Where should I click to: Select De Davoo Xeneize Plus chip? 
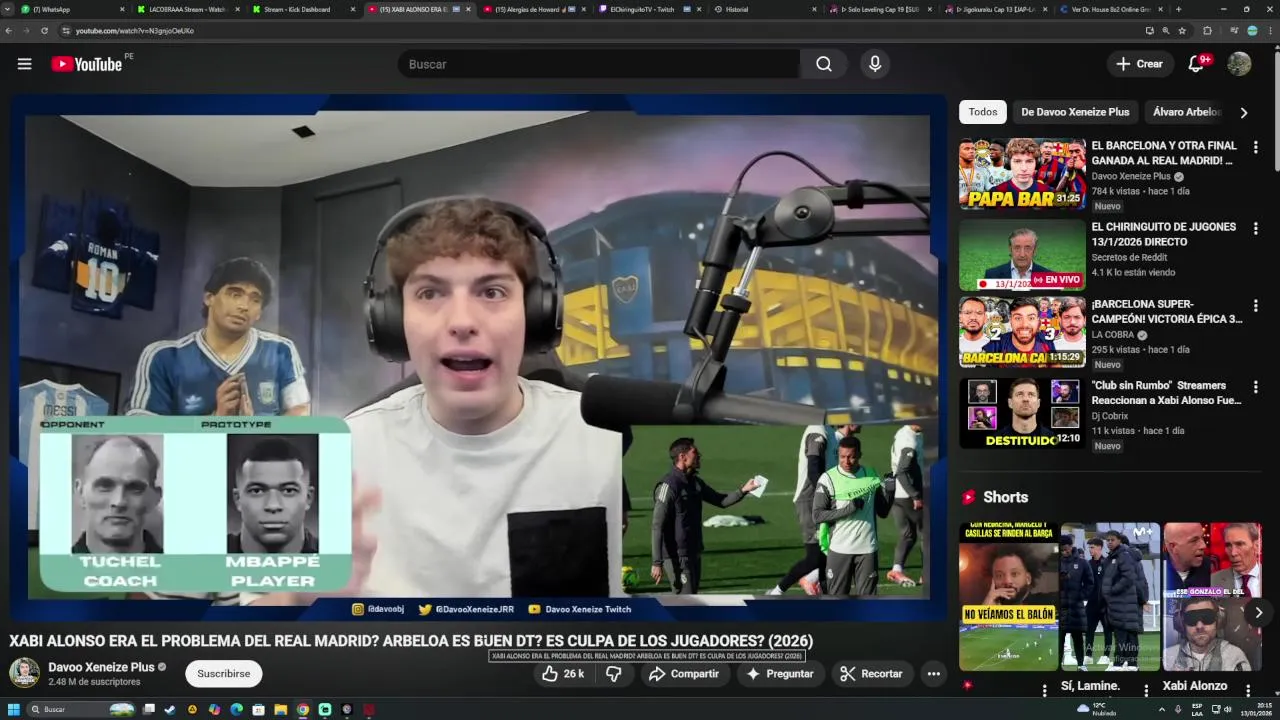(1075, 112)
